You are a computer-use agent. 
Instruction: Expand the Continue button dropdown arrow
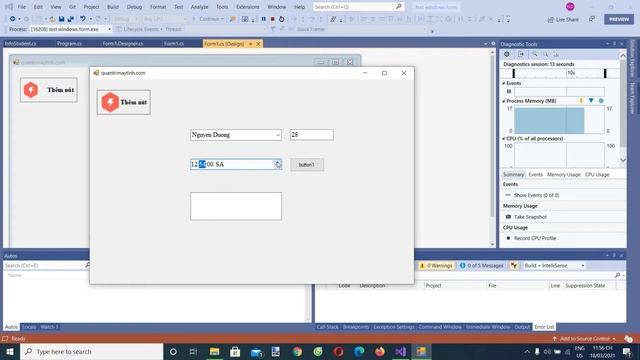click(222, 19)
